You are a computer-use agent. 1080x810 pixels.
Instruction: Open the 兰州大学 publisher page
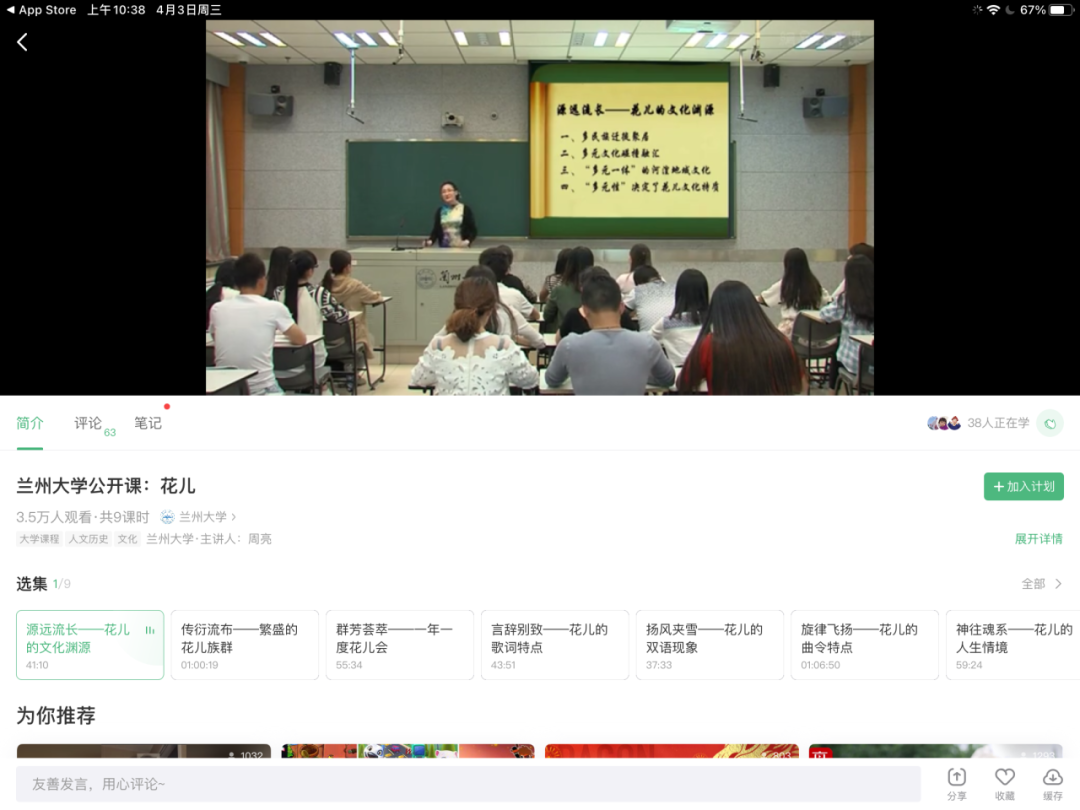tap(198, 517)
